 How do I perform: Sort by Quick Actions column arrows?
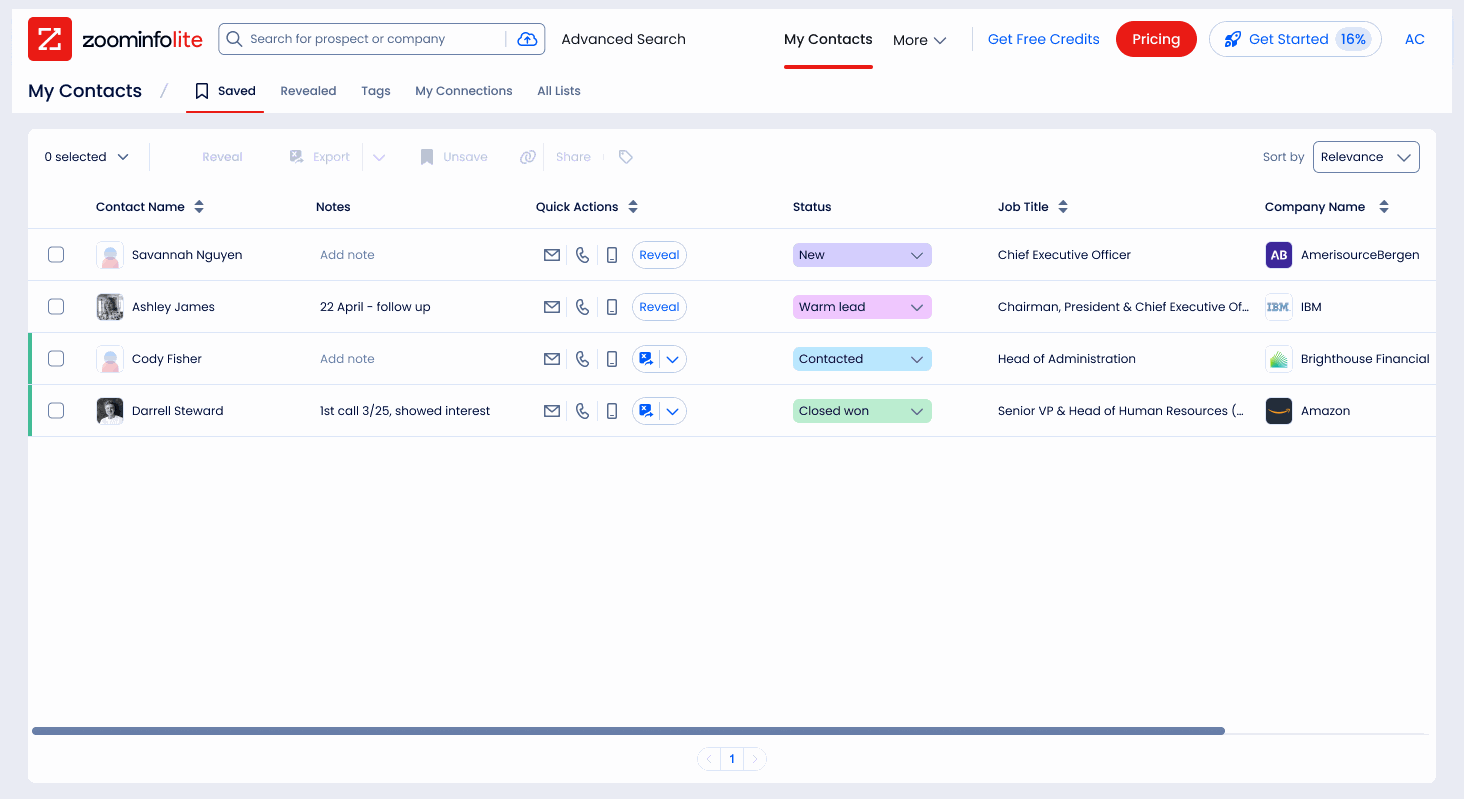tap(633, 207)
